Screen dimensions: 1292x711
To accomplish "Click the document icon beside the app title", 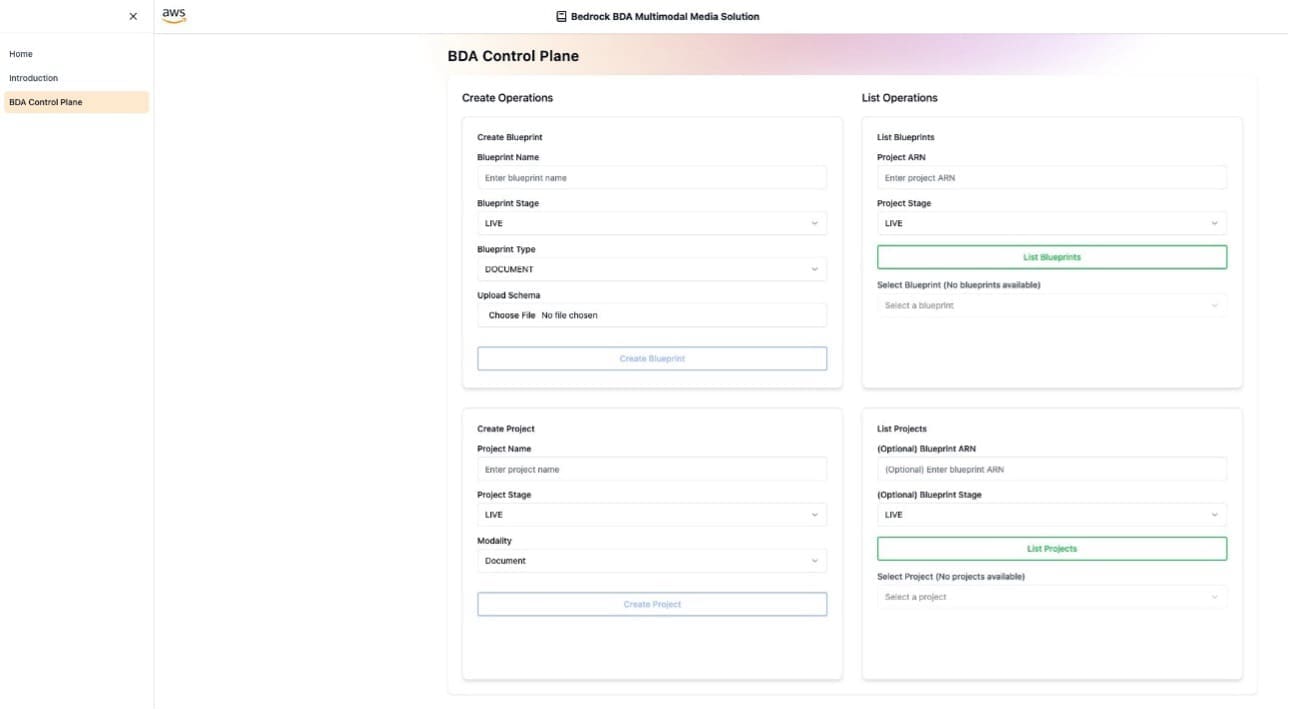I will pos(560,16).
